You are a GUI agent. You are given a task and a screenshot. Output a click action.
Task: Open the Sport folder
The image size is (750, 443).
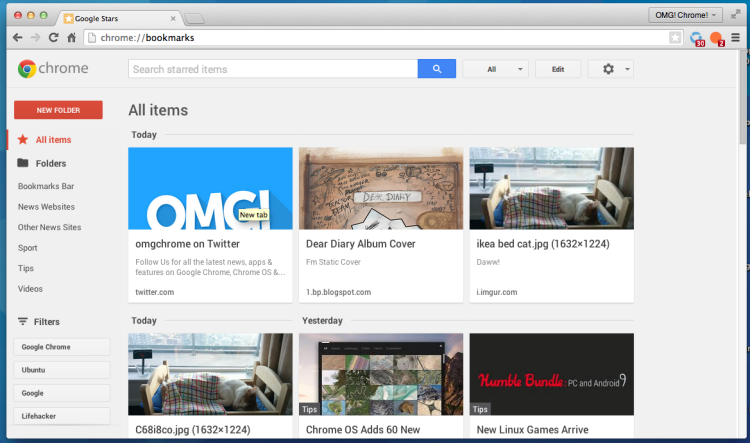pyautogui.click(x=27, y=248)
